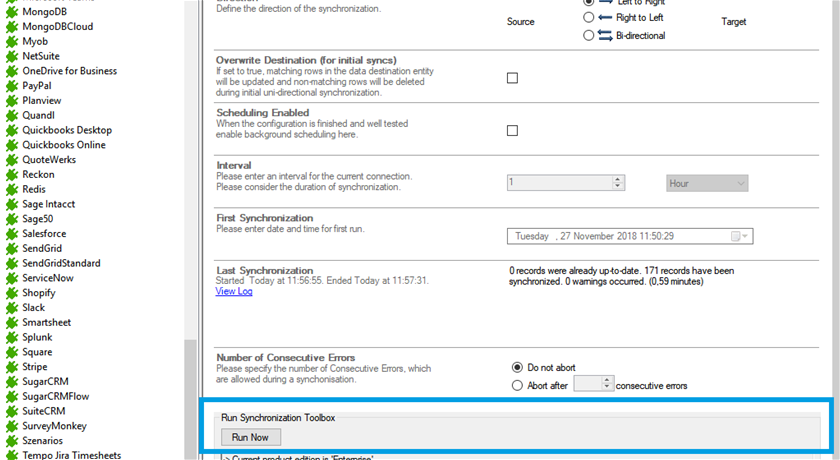Viewport: 840px width, 460px height.
Task: Click the SurveyMonkey connector icon
Action: 12,426
